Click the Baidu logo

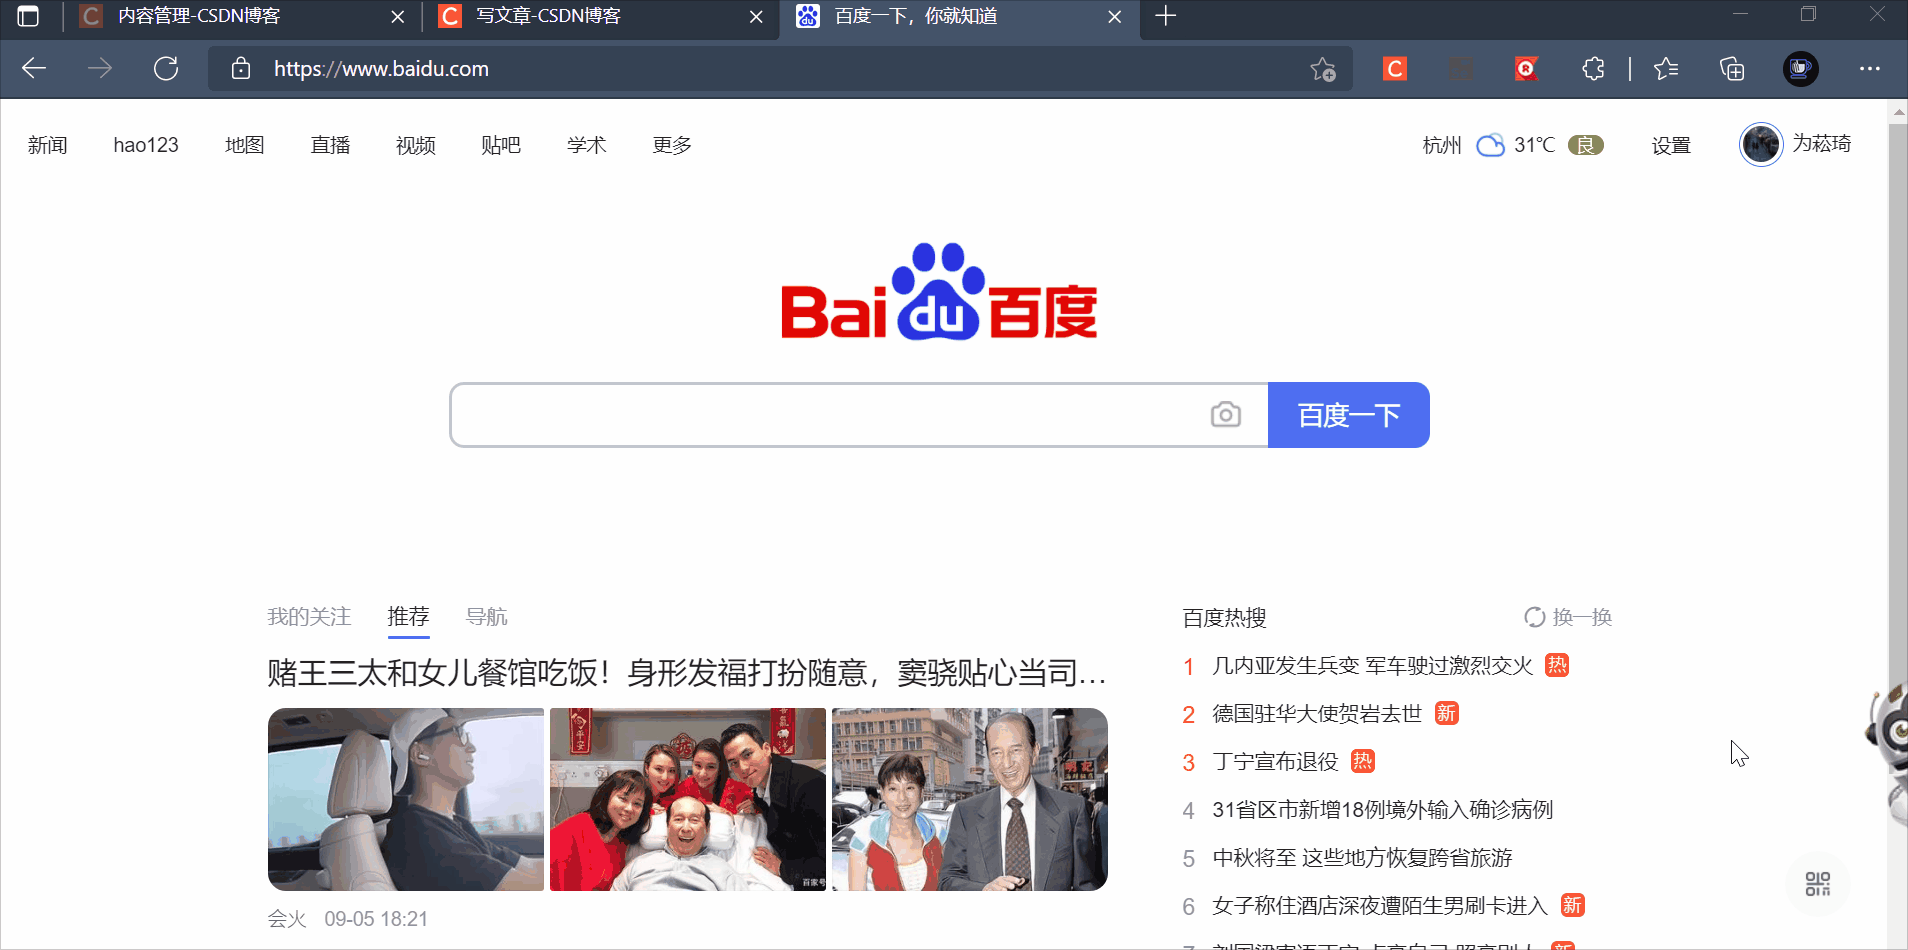coord(939,291)
